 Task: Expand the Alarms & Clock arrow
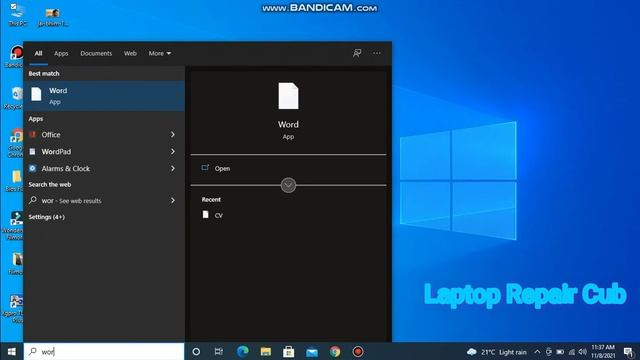(x=173, y=168)
